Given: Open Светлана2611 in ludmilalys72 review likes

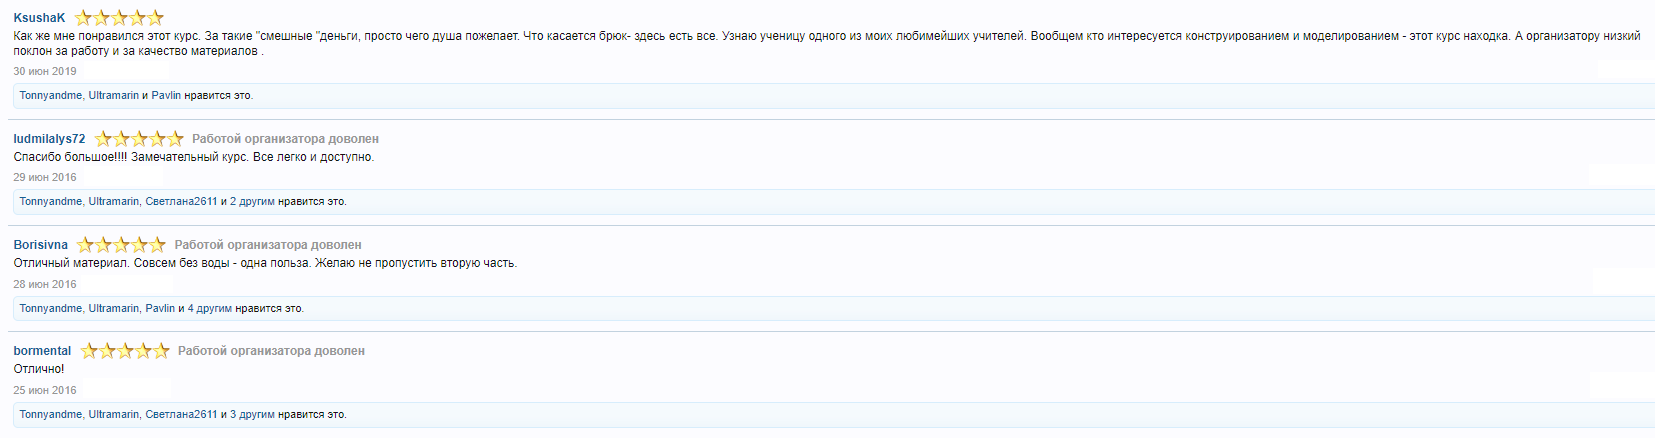Looking at the screenshot, I should point(181,202).
